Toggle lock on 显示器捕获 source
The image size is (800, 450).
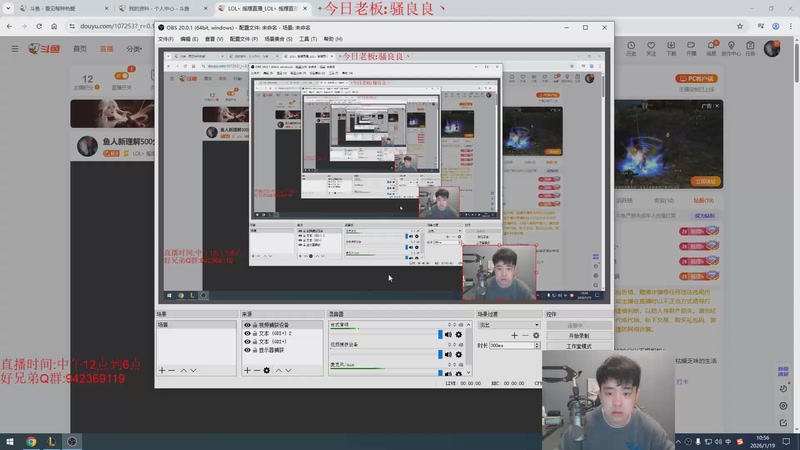[x=255, y=350]
